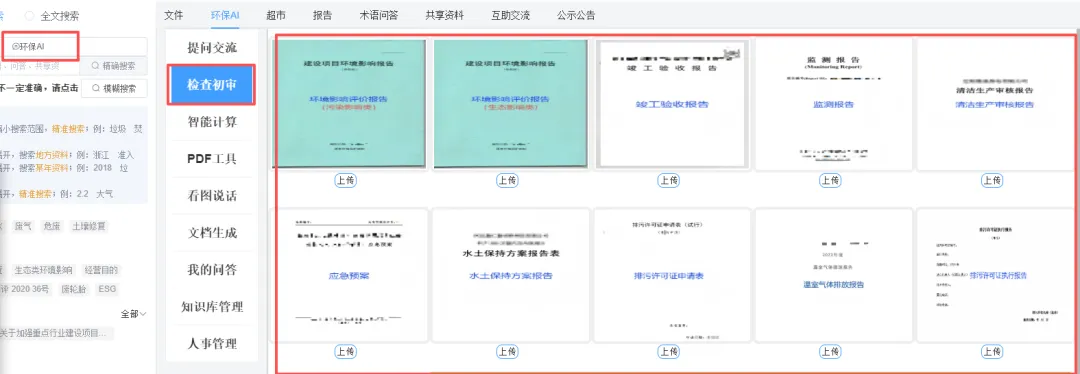The width and height of the screenshot is (1080, 374).
Task: Open the 互助交流 tab
Action: [x=510, y=15]
